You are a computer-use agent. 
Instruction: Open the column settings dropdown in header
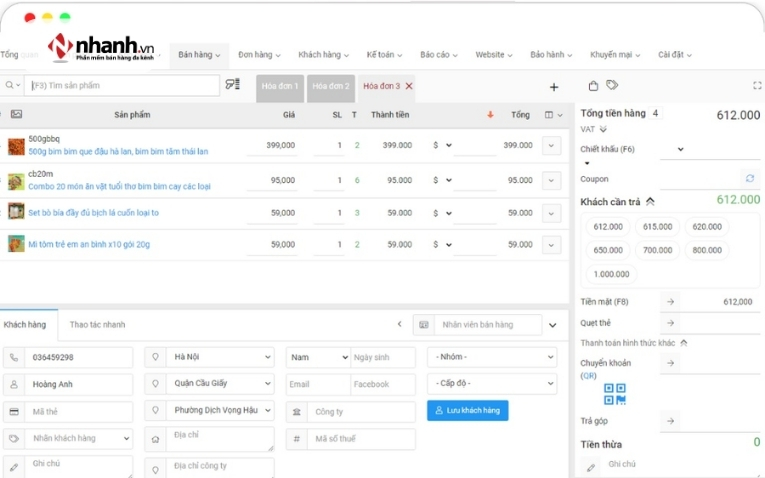pos(553,115)
